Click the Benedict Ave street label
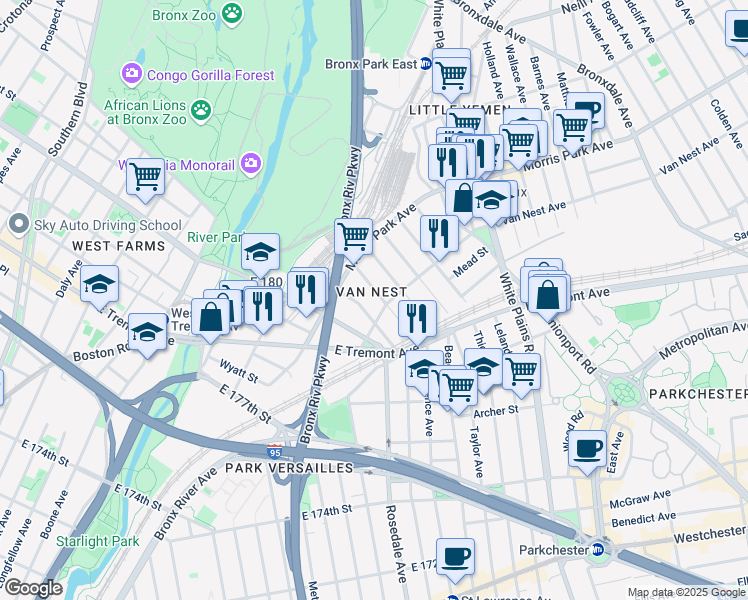Image resolution: width=748 pixels, height=600 pixels. point(644,519)
